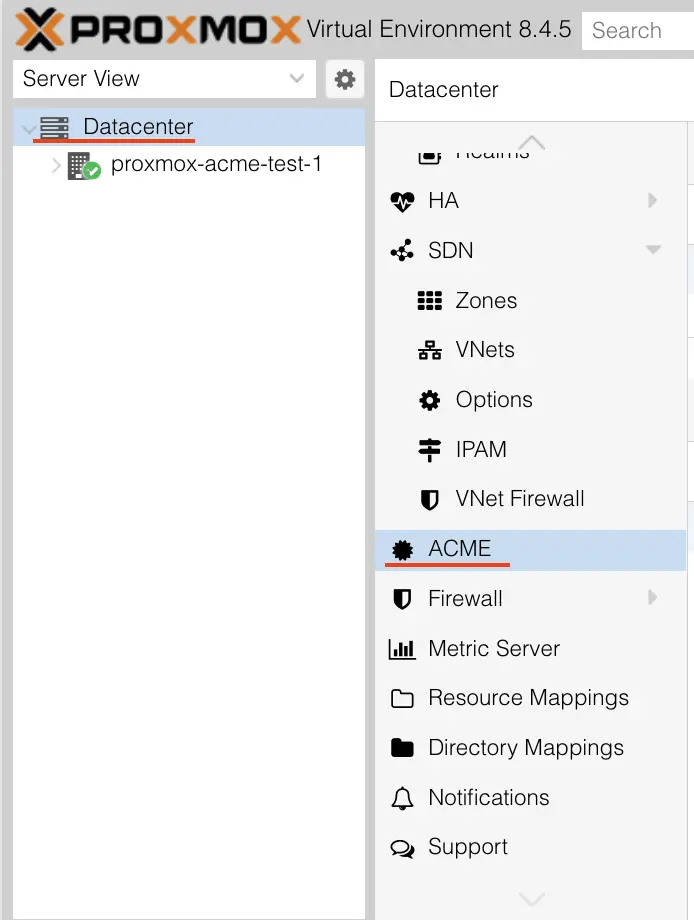Click the Directory Mappings folder icon

[x=402, y=748]
